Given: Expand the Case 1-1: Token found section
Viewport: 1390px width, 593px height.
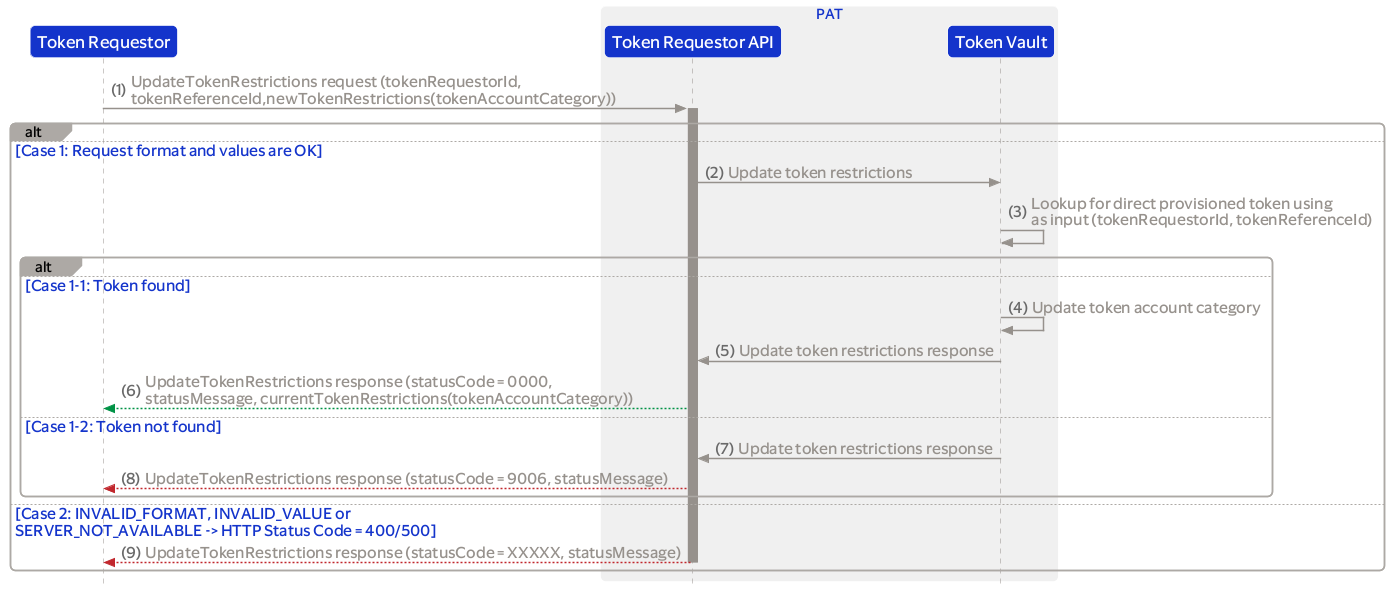Looking at the screenshot, I should 107,285.
